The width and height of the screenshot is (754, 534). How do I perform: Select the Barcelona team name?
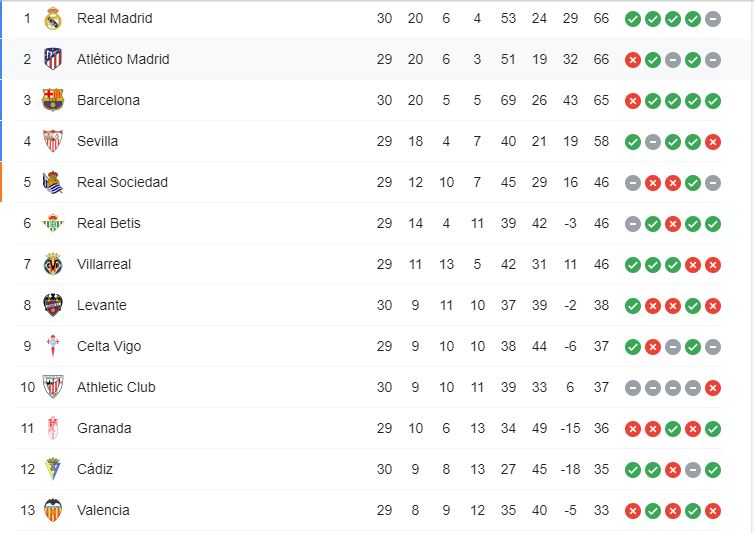[x=108, y=100]
